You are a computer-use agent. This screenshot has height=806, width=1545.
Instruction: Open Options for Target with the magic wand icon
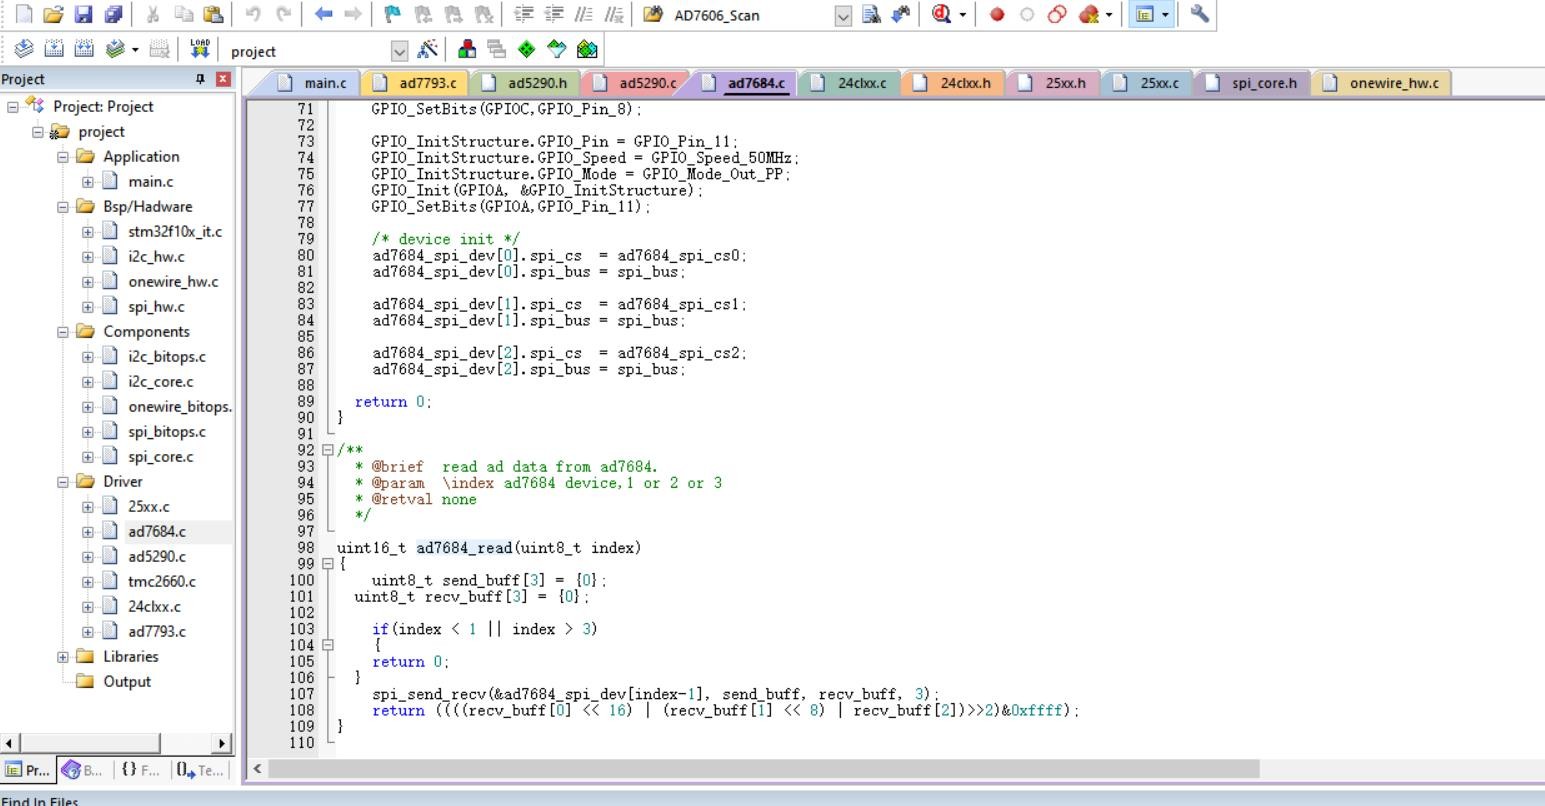428,49
